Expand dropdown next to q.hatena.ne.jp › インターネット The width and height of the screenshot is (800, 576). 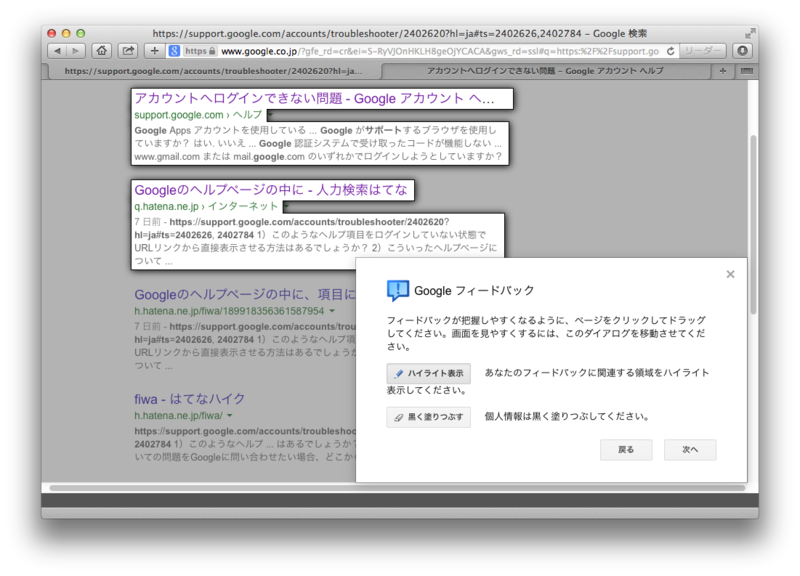(x=286, y=207)
